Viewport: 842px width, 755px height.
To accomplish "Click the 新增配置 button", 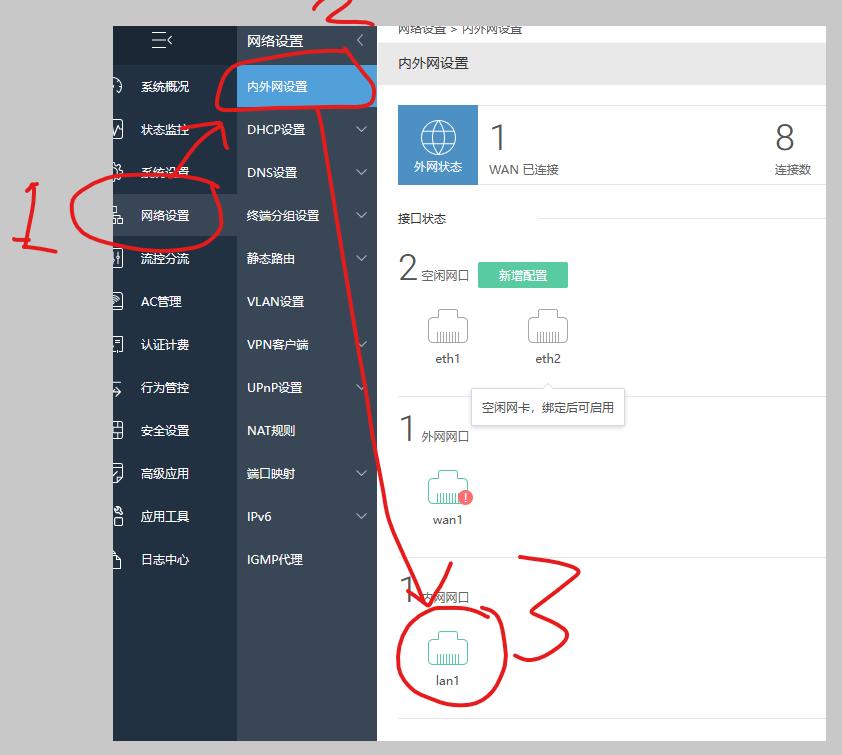I will 522,272.
